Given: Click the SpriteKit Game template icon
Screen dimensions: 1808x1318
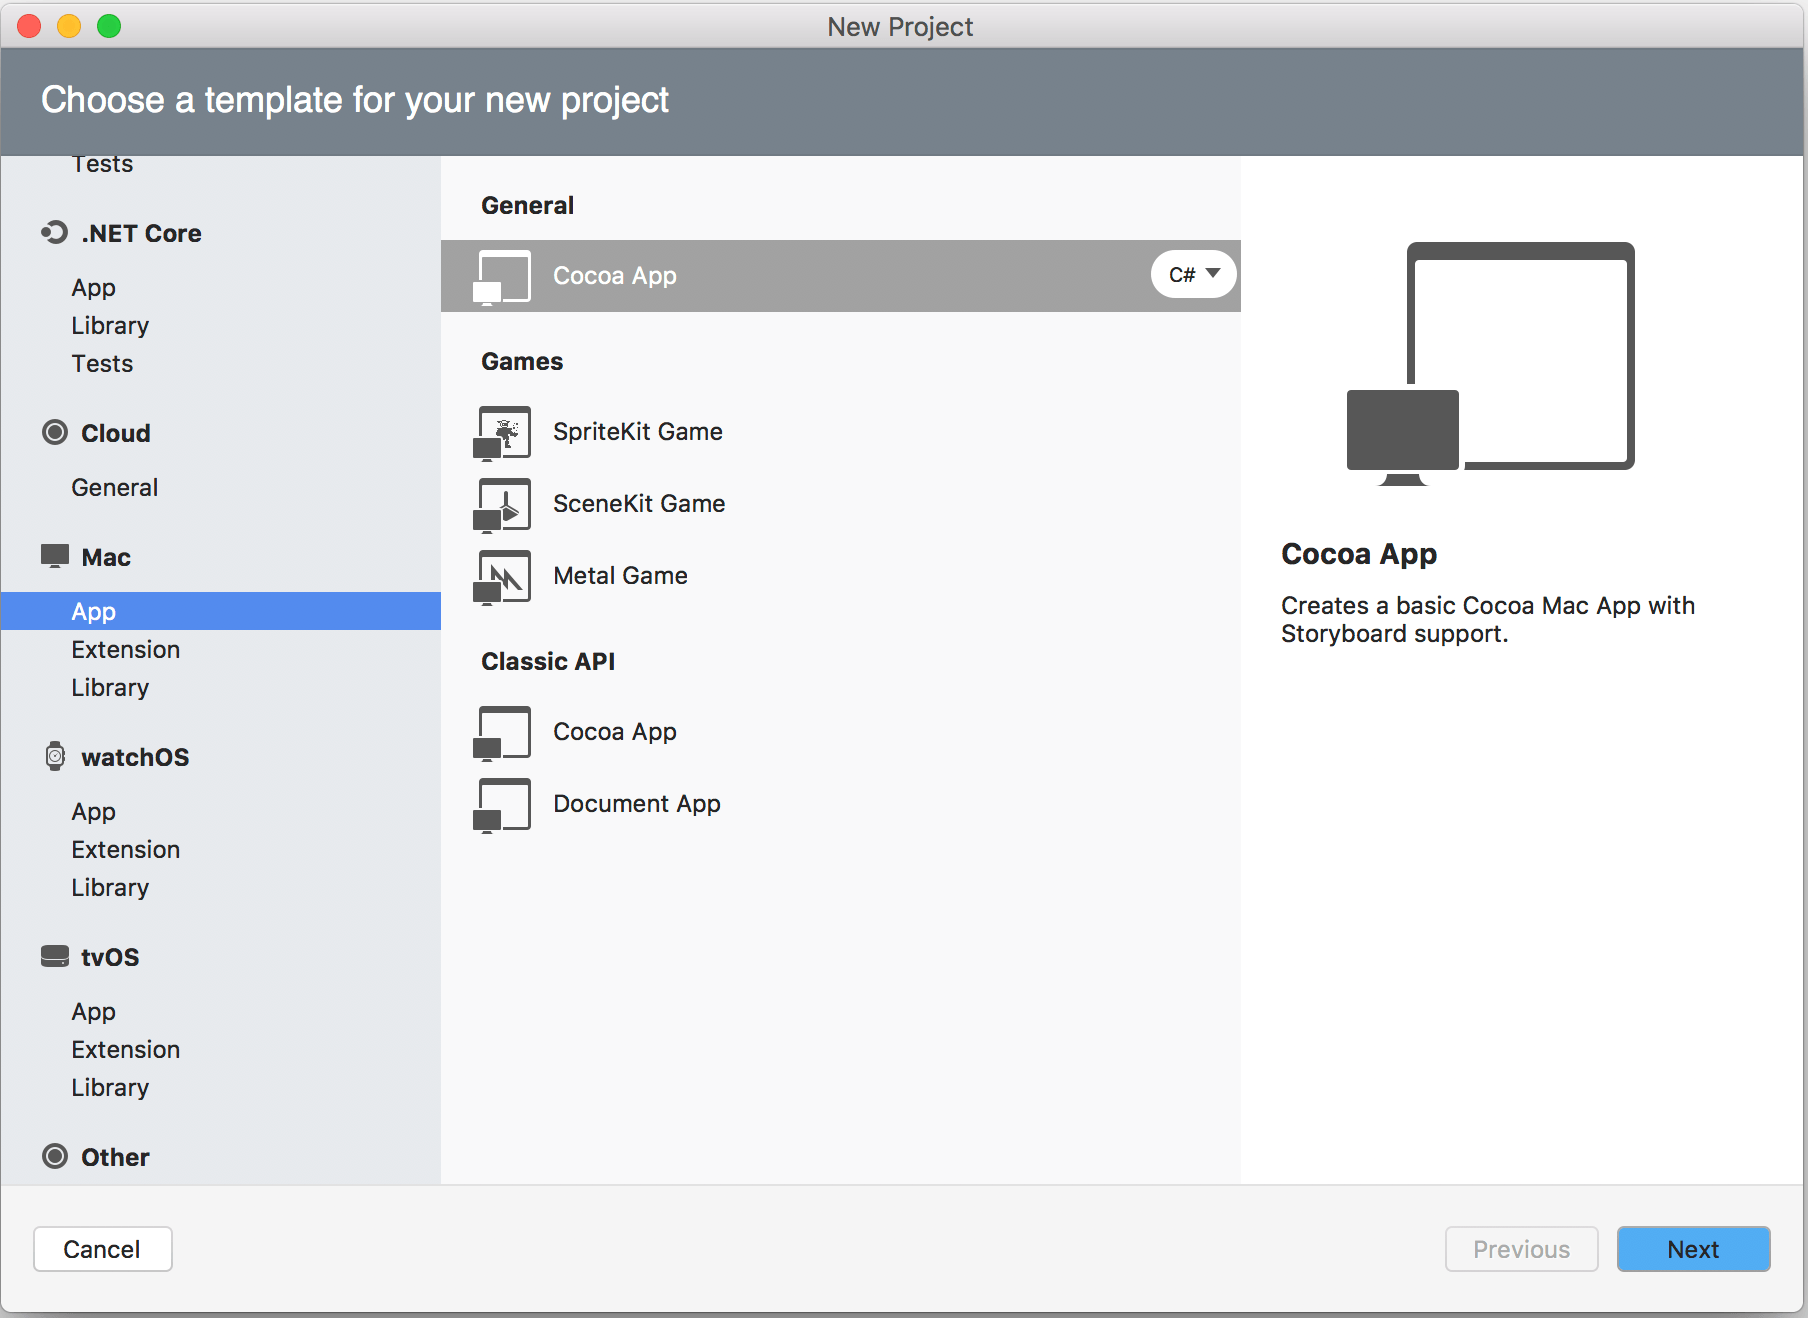Looking at the screenshot, I should click(x=503, y=433).
